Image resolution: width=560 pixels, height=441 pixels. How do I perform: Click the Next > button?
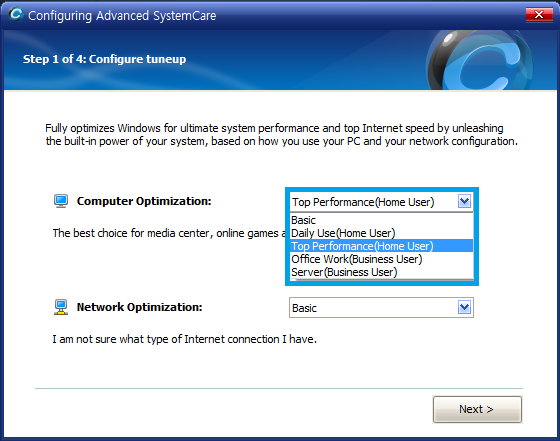pyautogui.click(x=477, y=409)
